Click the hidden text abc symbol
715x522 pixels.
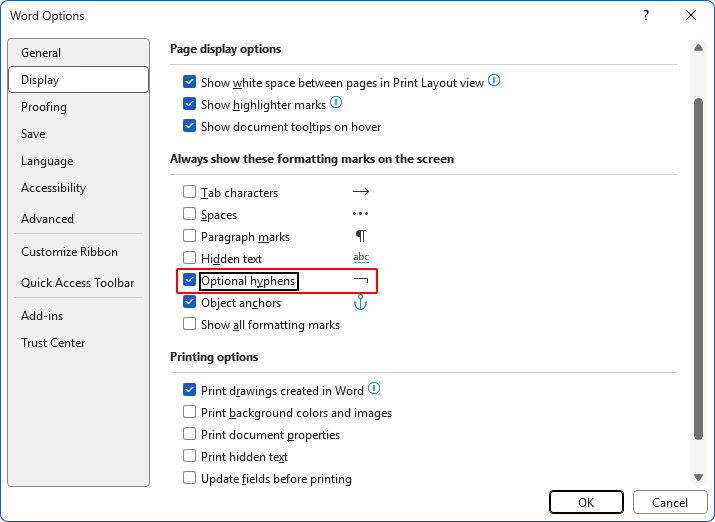point(361,258)
